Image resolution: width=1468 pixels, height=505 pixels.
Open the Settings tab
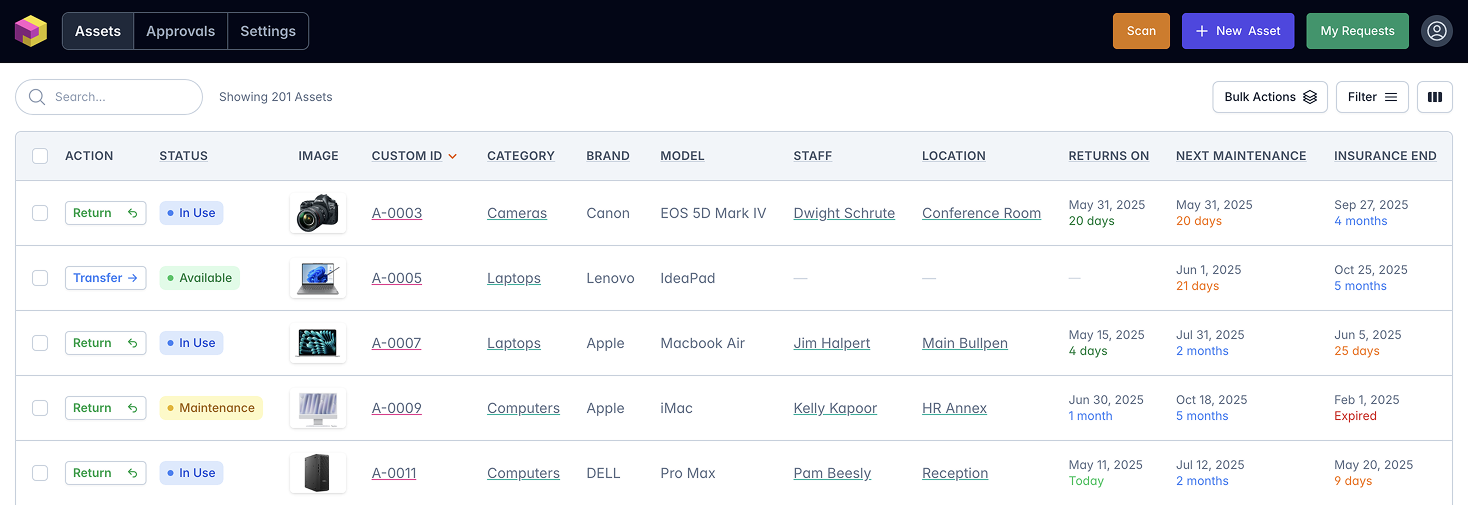click(x=268, y=31)
